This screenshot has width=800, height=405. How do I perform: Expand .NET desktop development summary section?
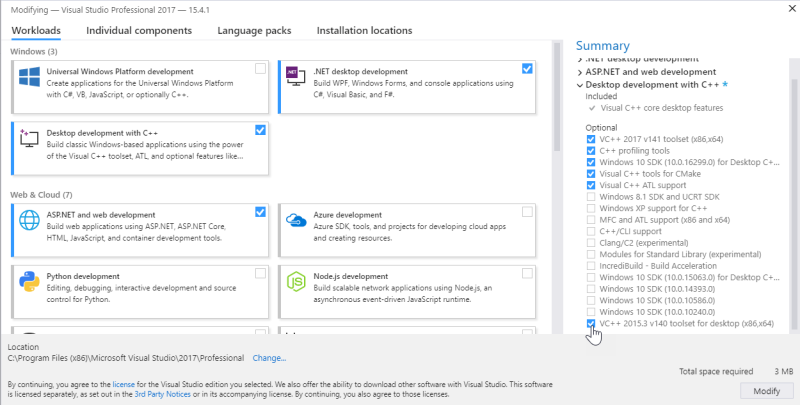click(581, 58)
